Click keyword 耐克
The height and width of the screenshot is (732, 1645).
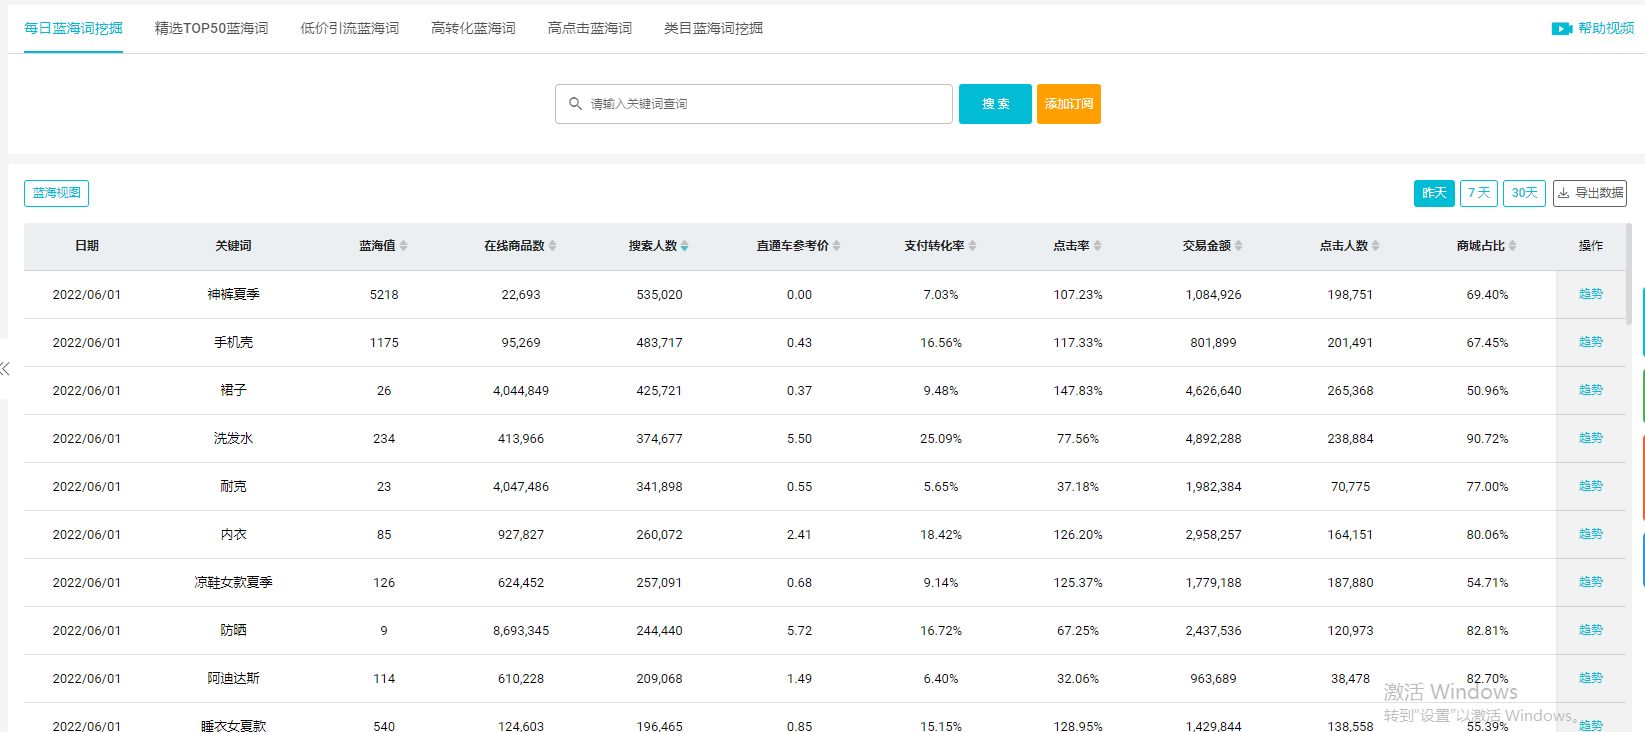pyautogui.click(x=233, y=487)
